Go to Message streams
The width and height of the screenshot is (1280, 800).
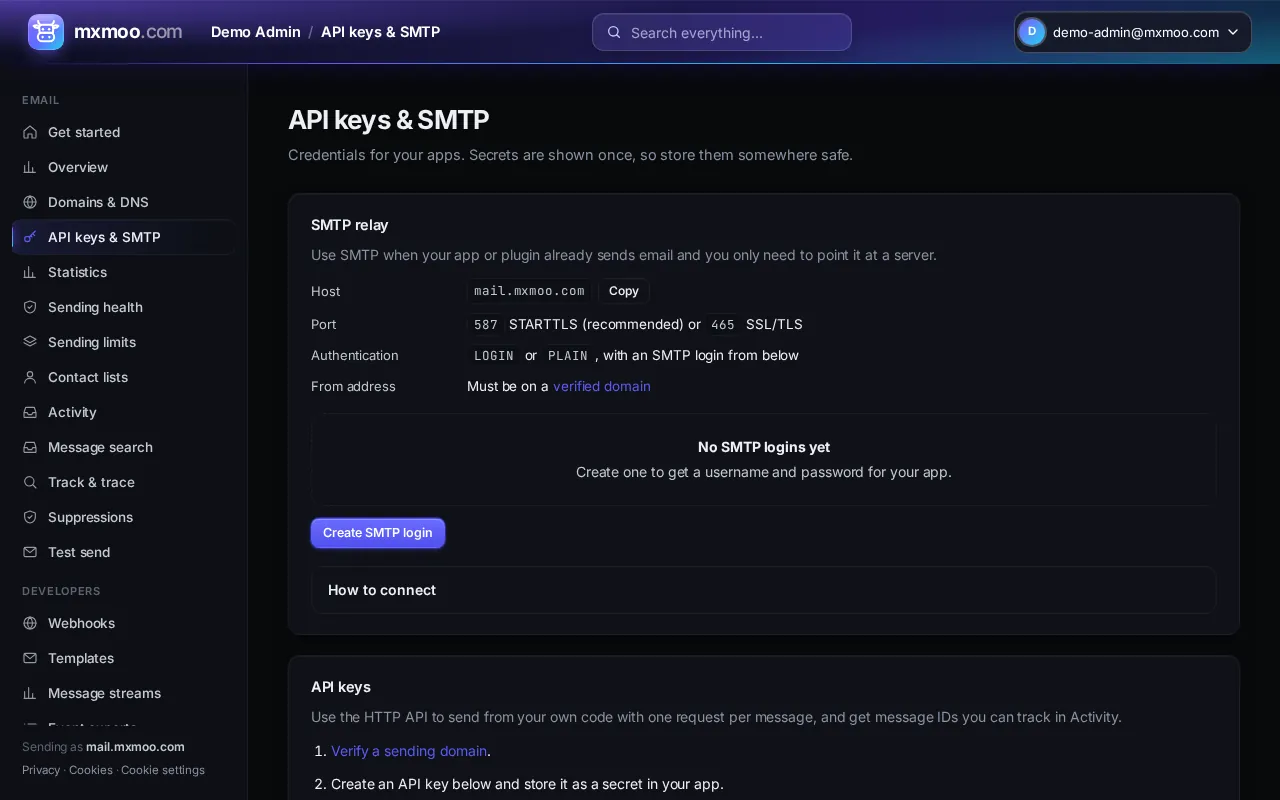[124, 693]
